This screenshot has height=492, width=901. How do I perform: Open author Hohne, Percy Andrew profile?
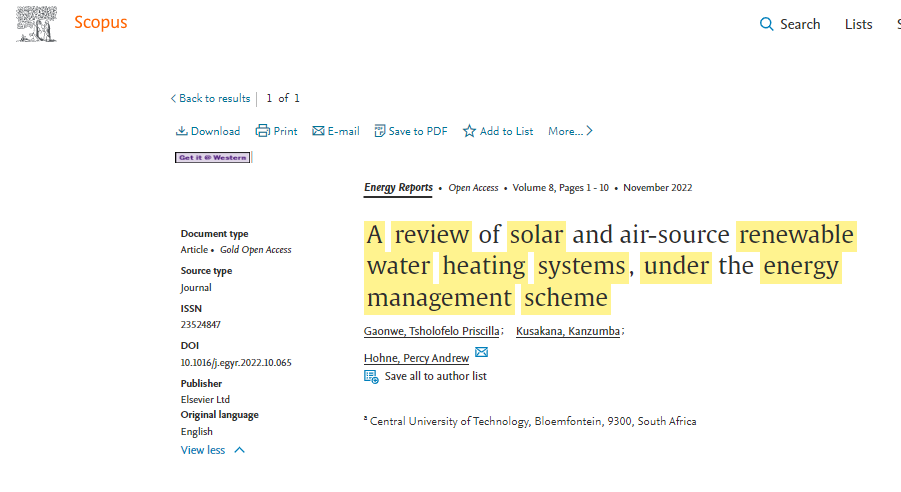click(416, 358)
